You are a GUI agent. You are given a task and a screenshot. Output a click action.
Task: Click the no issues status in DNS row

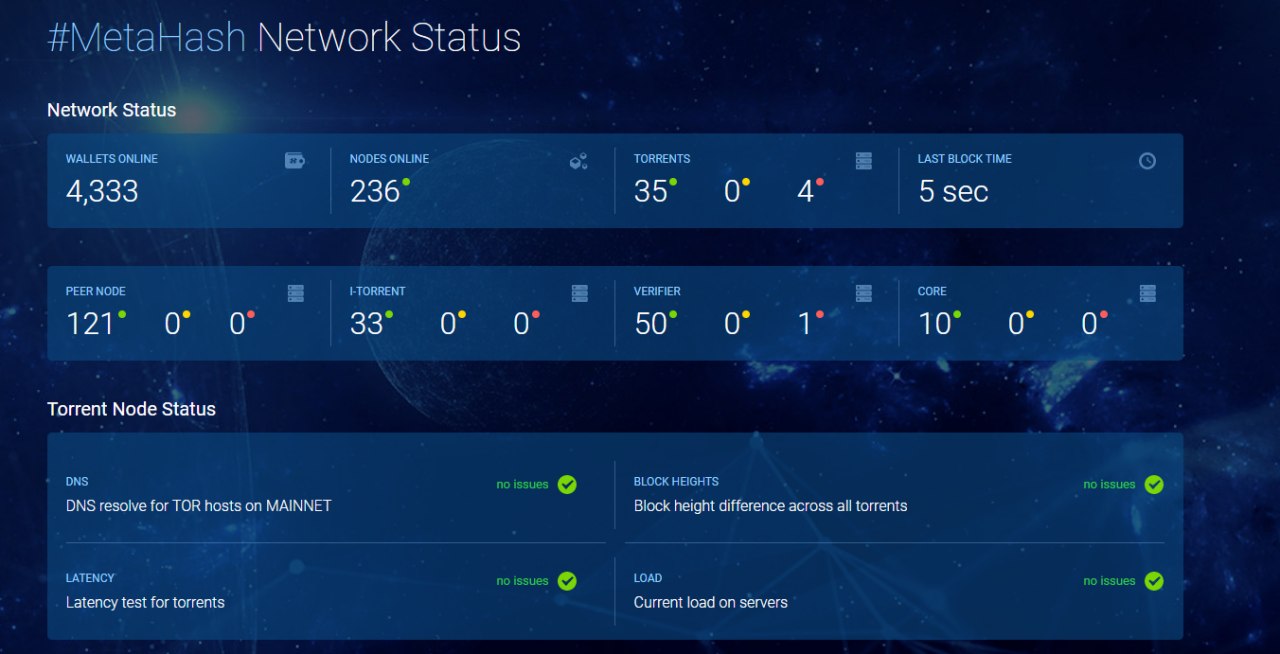tap(523, 484)
